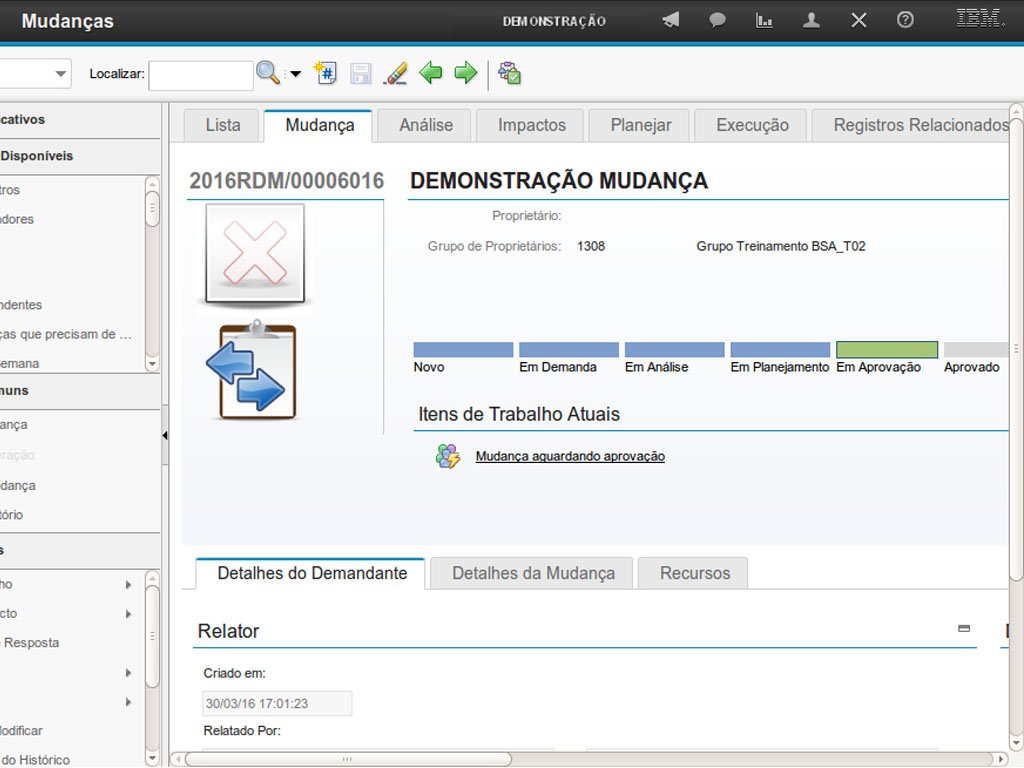This screenshot has width=1024, height=768.
Task: Click the Localizar search field
Action: [201, 75]
